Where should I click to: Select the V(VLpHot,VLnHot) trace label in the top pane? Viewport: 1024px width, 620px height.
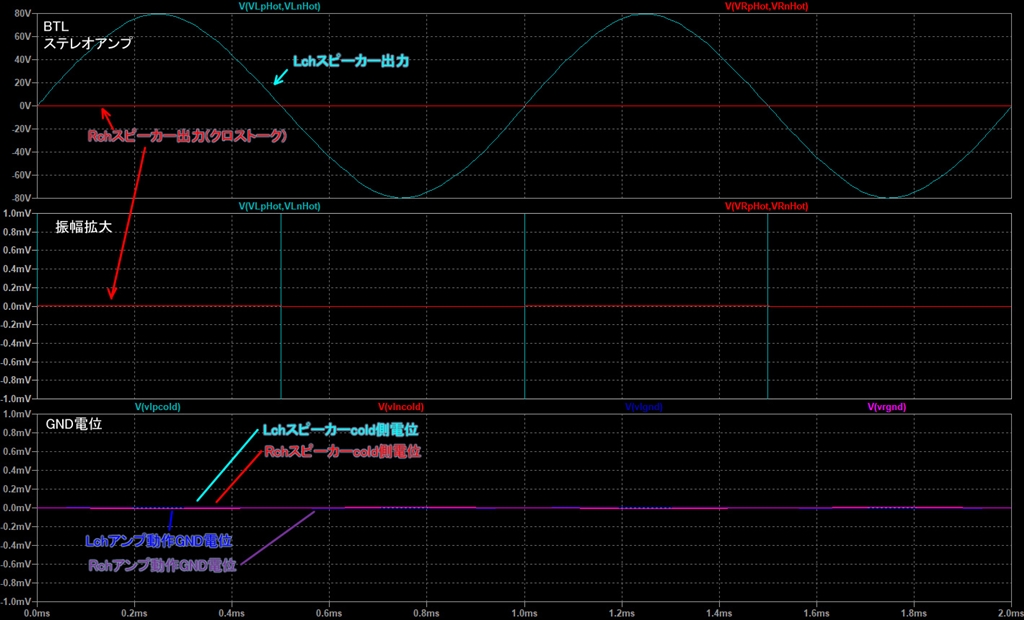coord(280,6)
